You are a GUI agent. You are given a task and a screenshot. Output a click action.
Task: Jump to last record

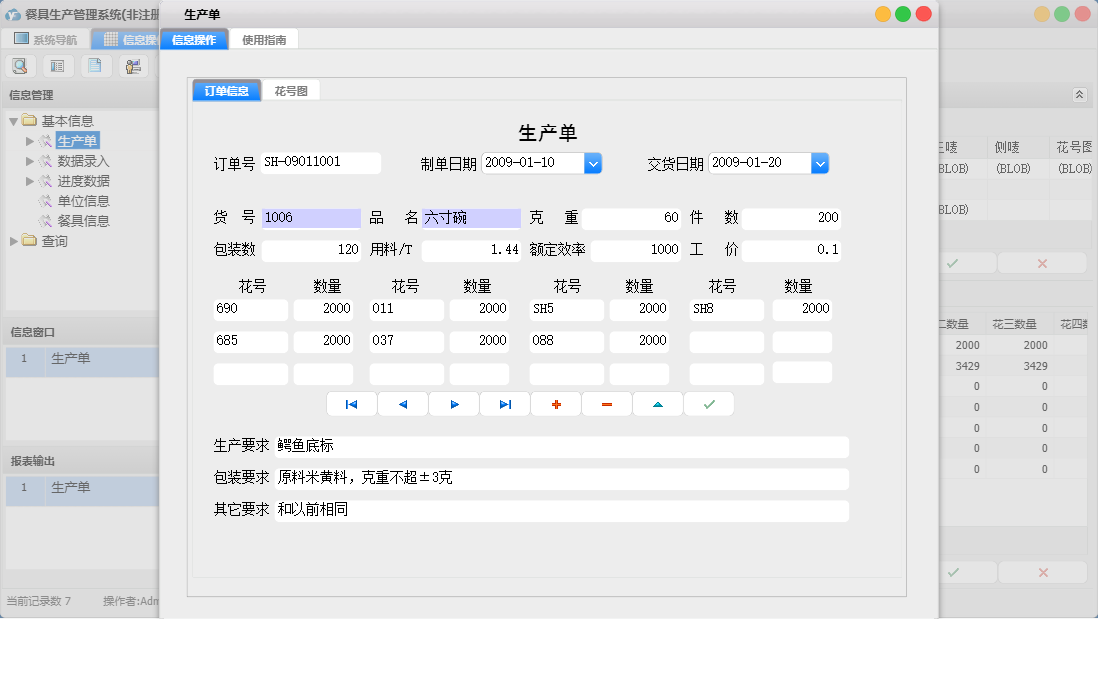click(505, 404)
